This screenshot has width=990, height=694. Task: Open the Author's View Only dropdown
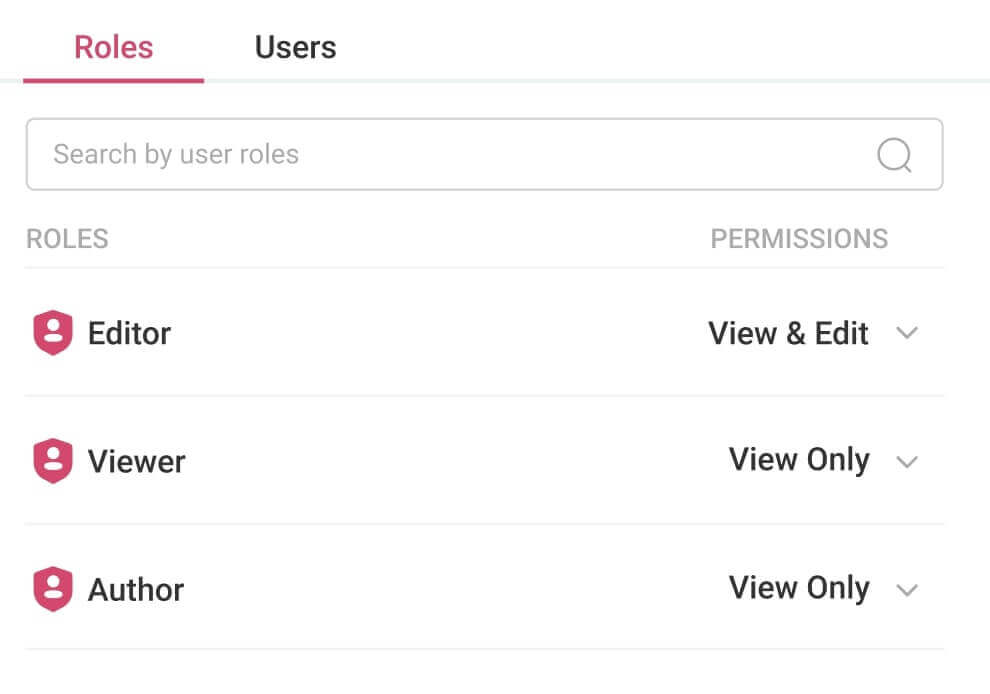coord(798,588)
